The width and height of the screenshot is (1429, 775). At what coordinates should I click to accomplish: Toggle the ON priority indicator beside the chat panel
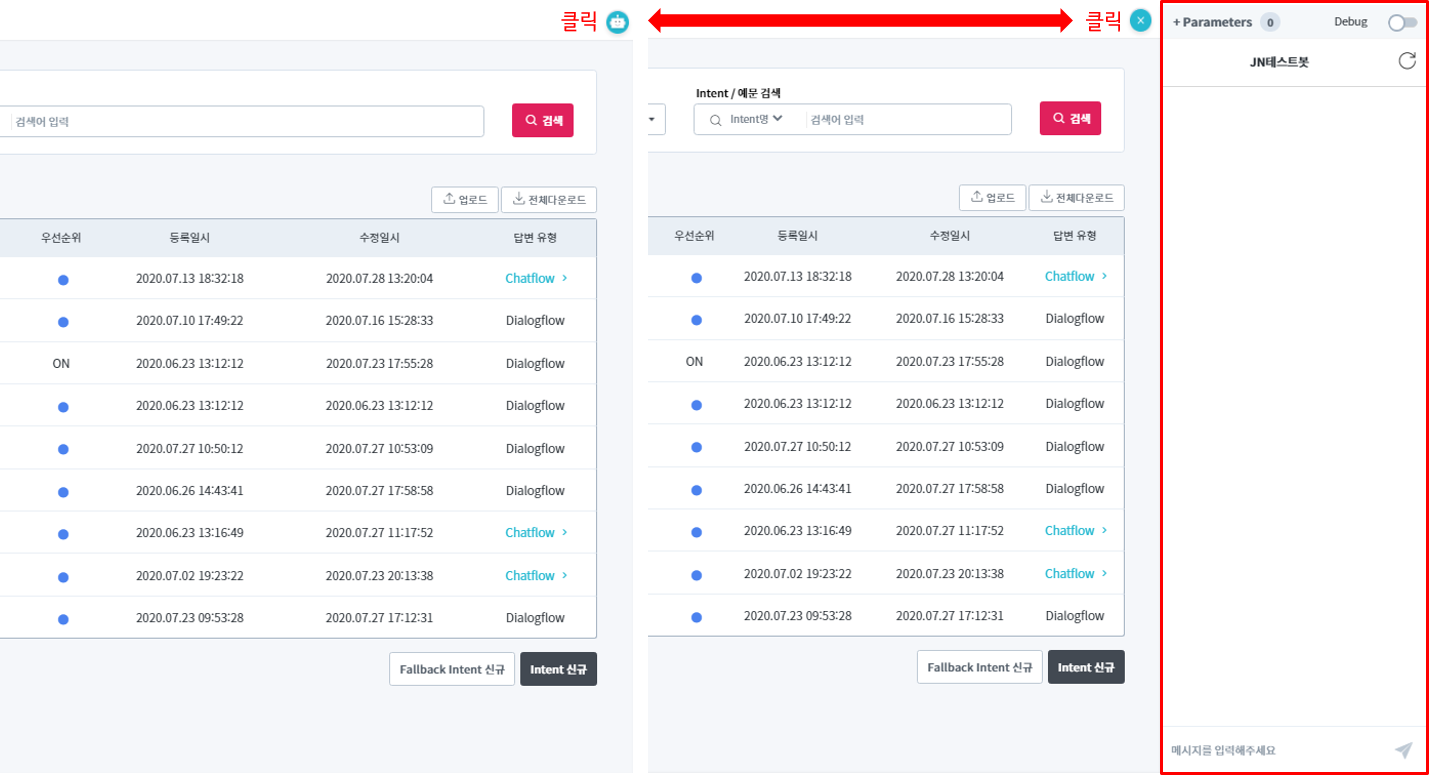coord(694,361)
